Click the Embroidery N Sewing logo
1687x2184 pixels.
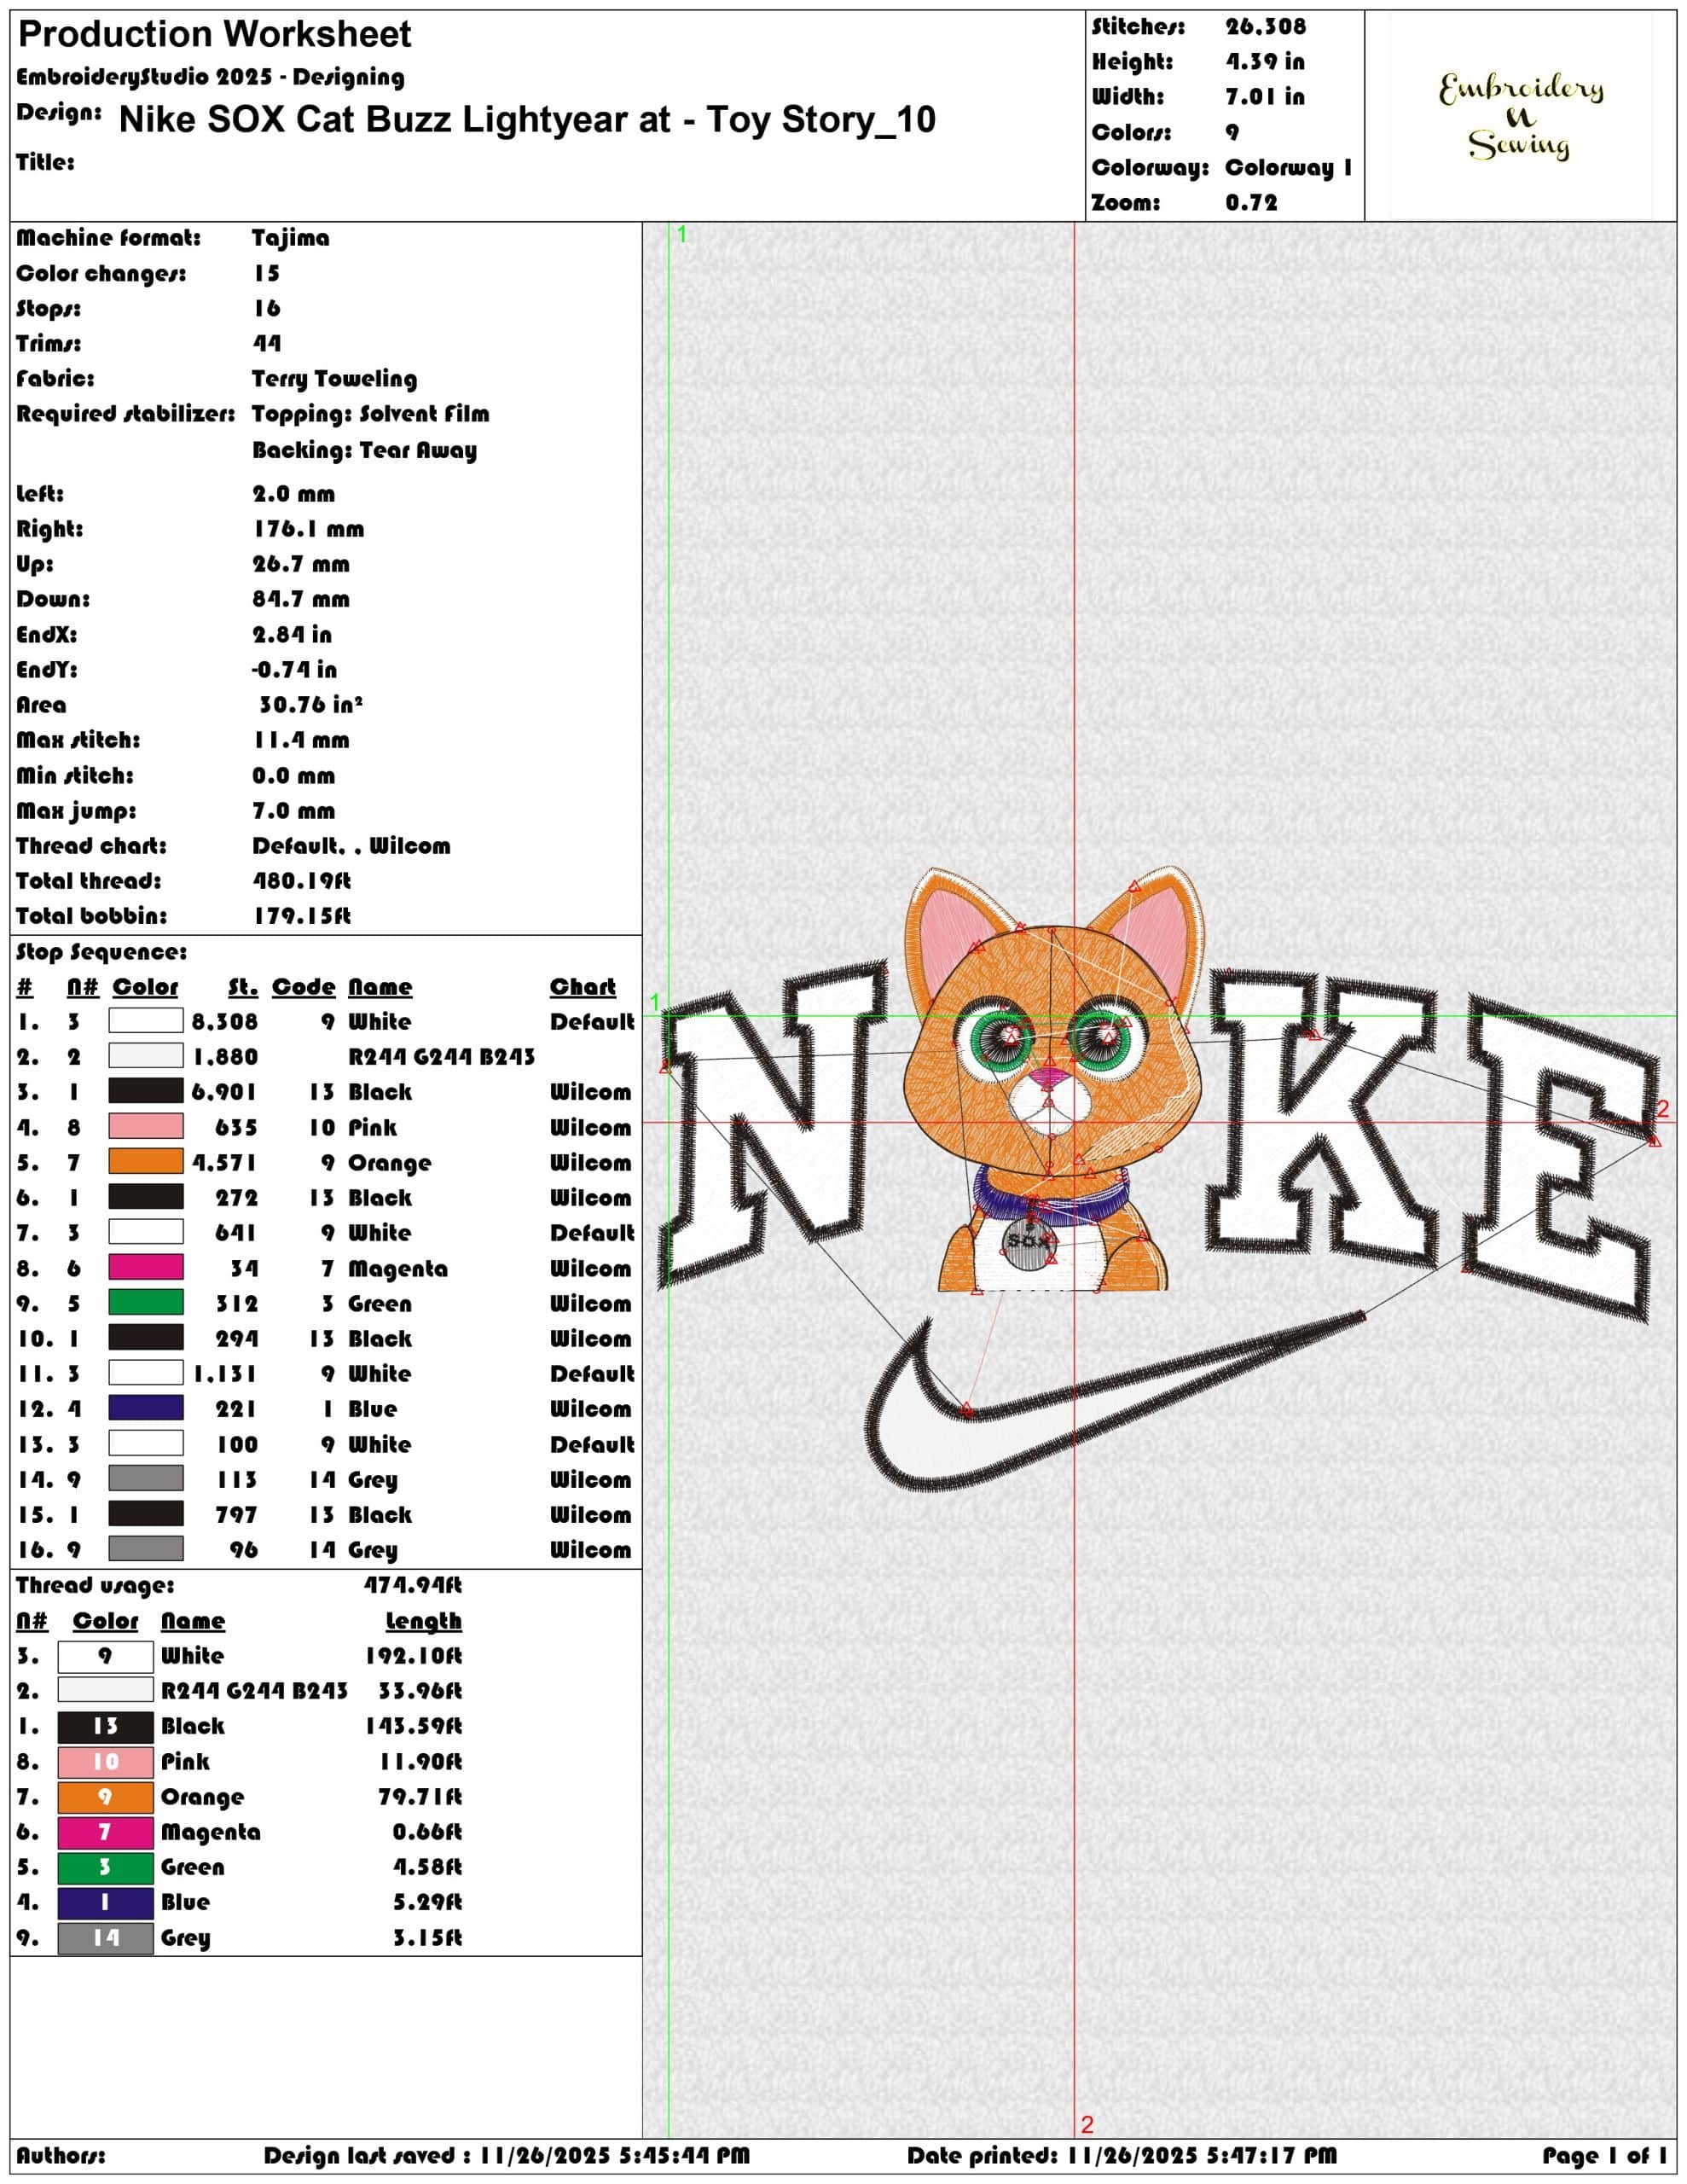[x=1520, y=116]
